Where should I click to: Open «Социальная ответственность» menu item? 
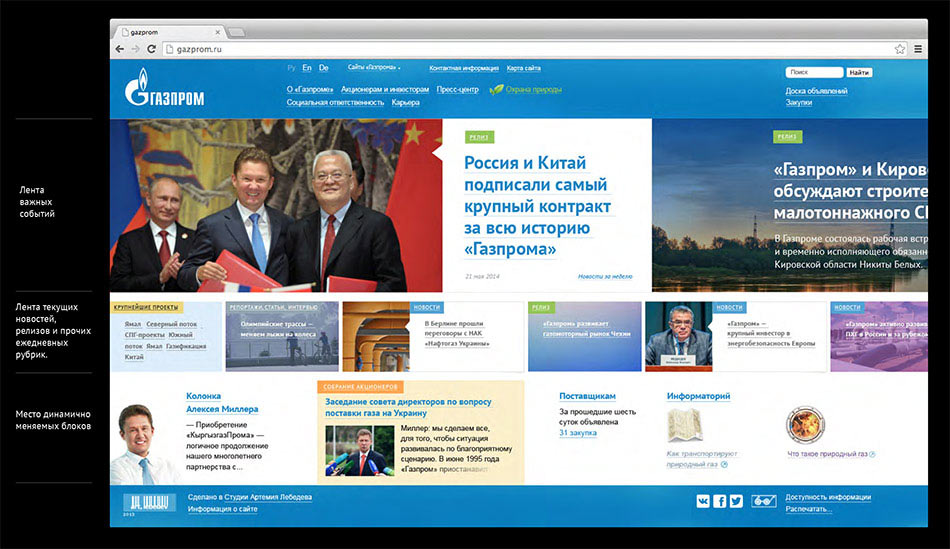pos(335,102)
